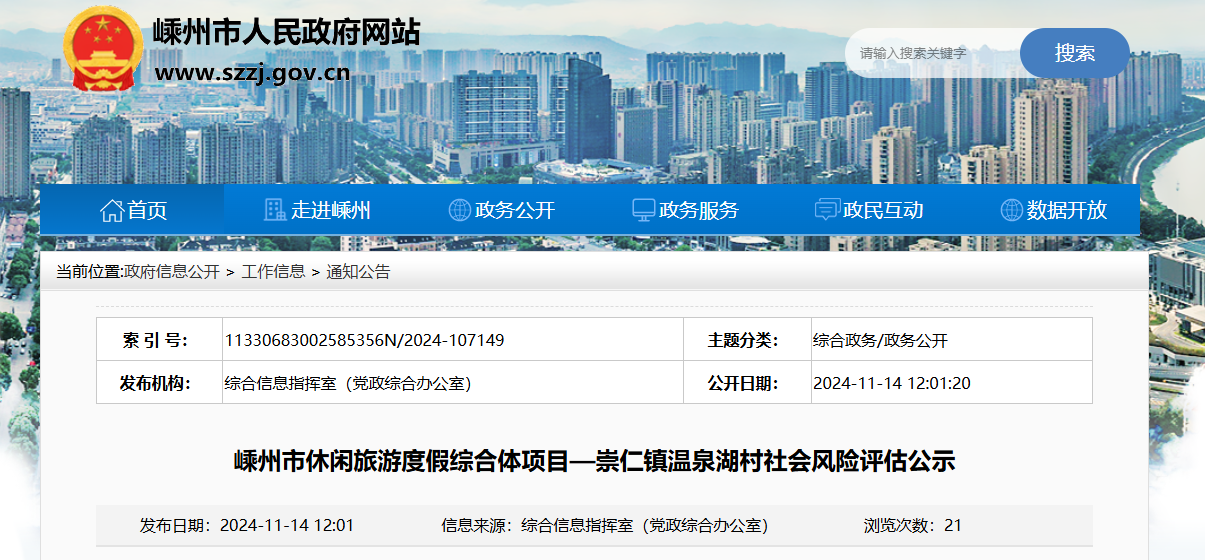This screenshot has width=1205, height=560.
Task: Click the 发布机构 label cell
Action: click(x=159, y=383)
